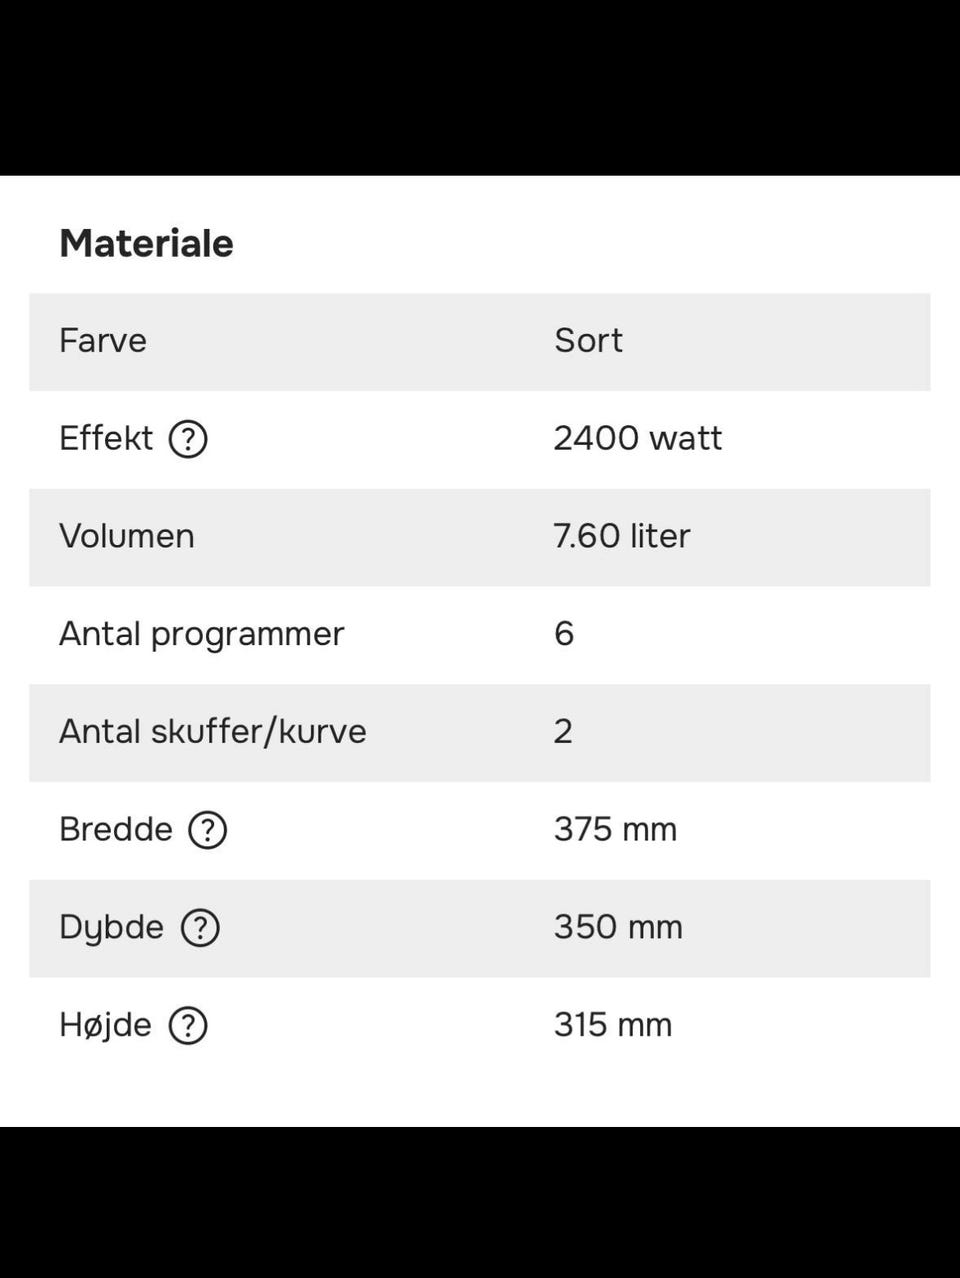Click the Farve row label
The image size is (960, 1278).
(x=103, y=341)
